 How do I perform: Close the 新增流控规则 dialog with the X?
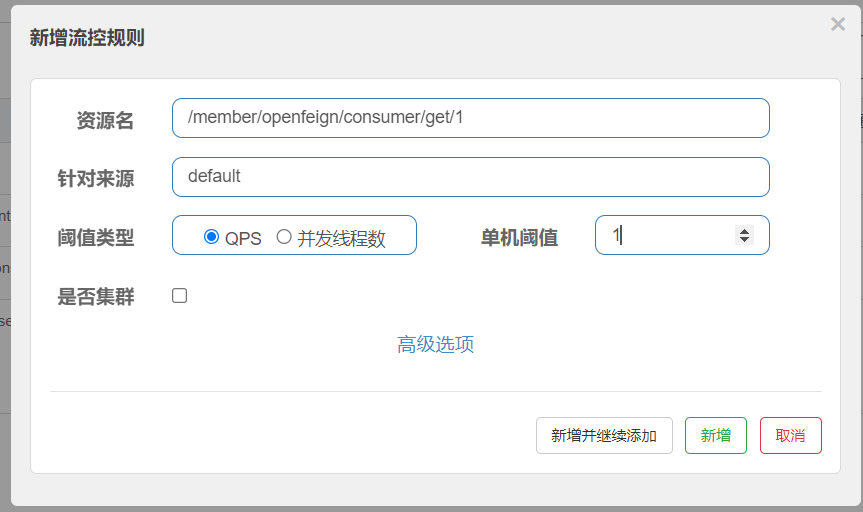pos(838,25)
